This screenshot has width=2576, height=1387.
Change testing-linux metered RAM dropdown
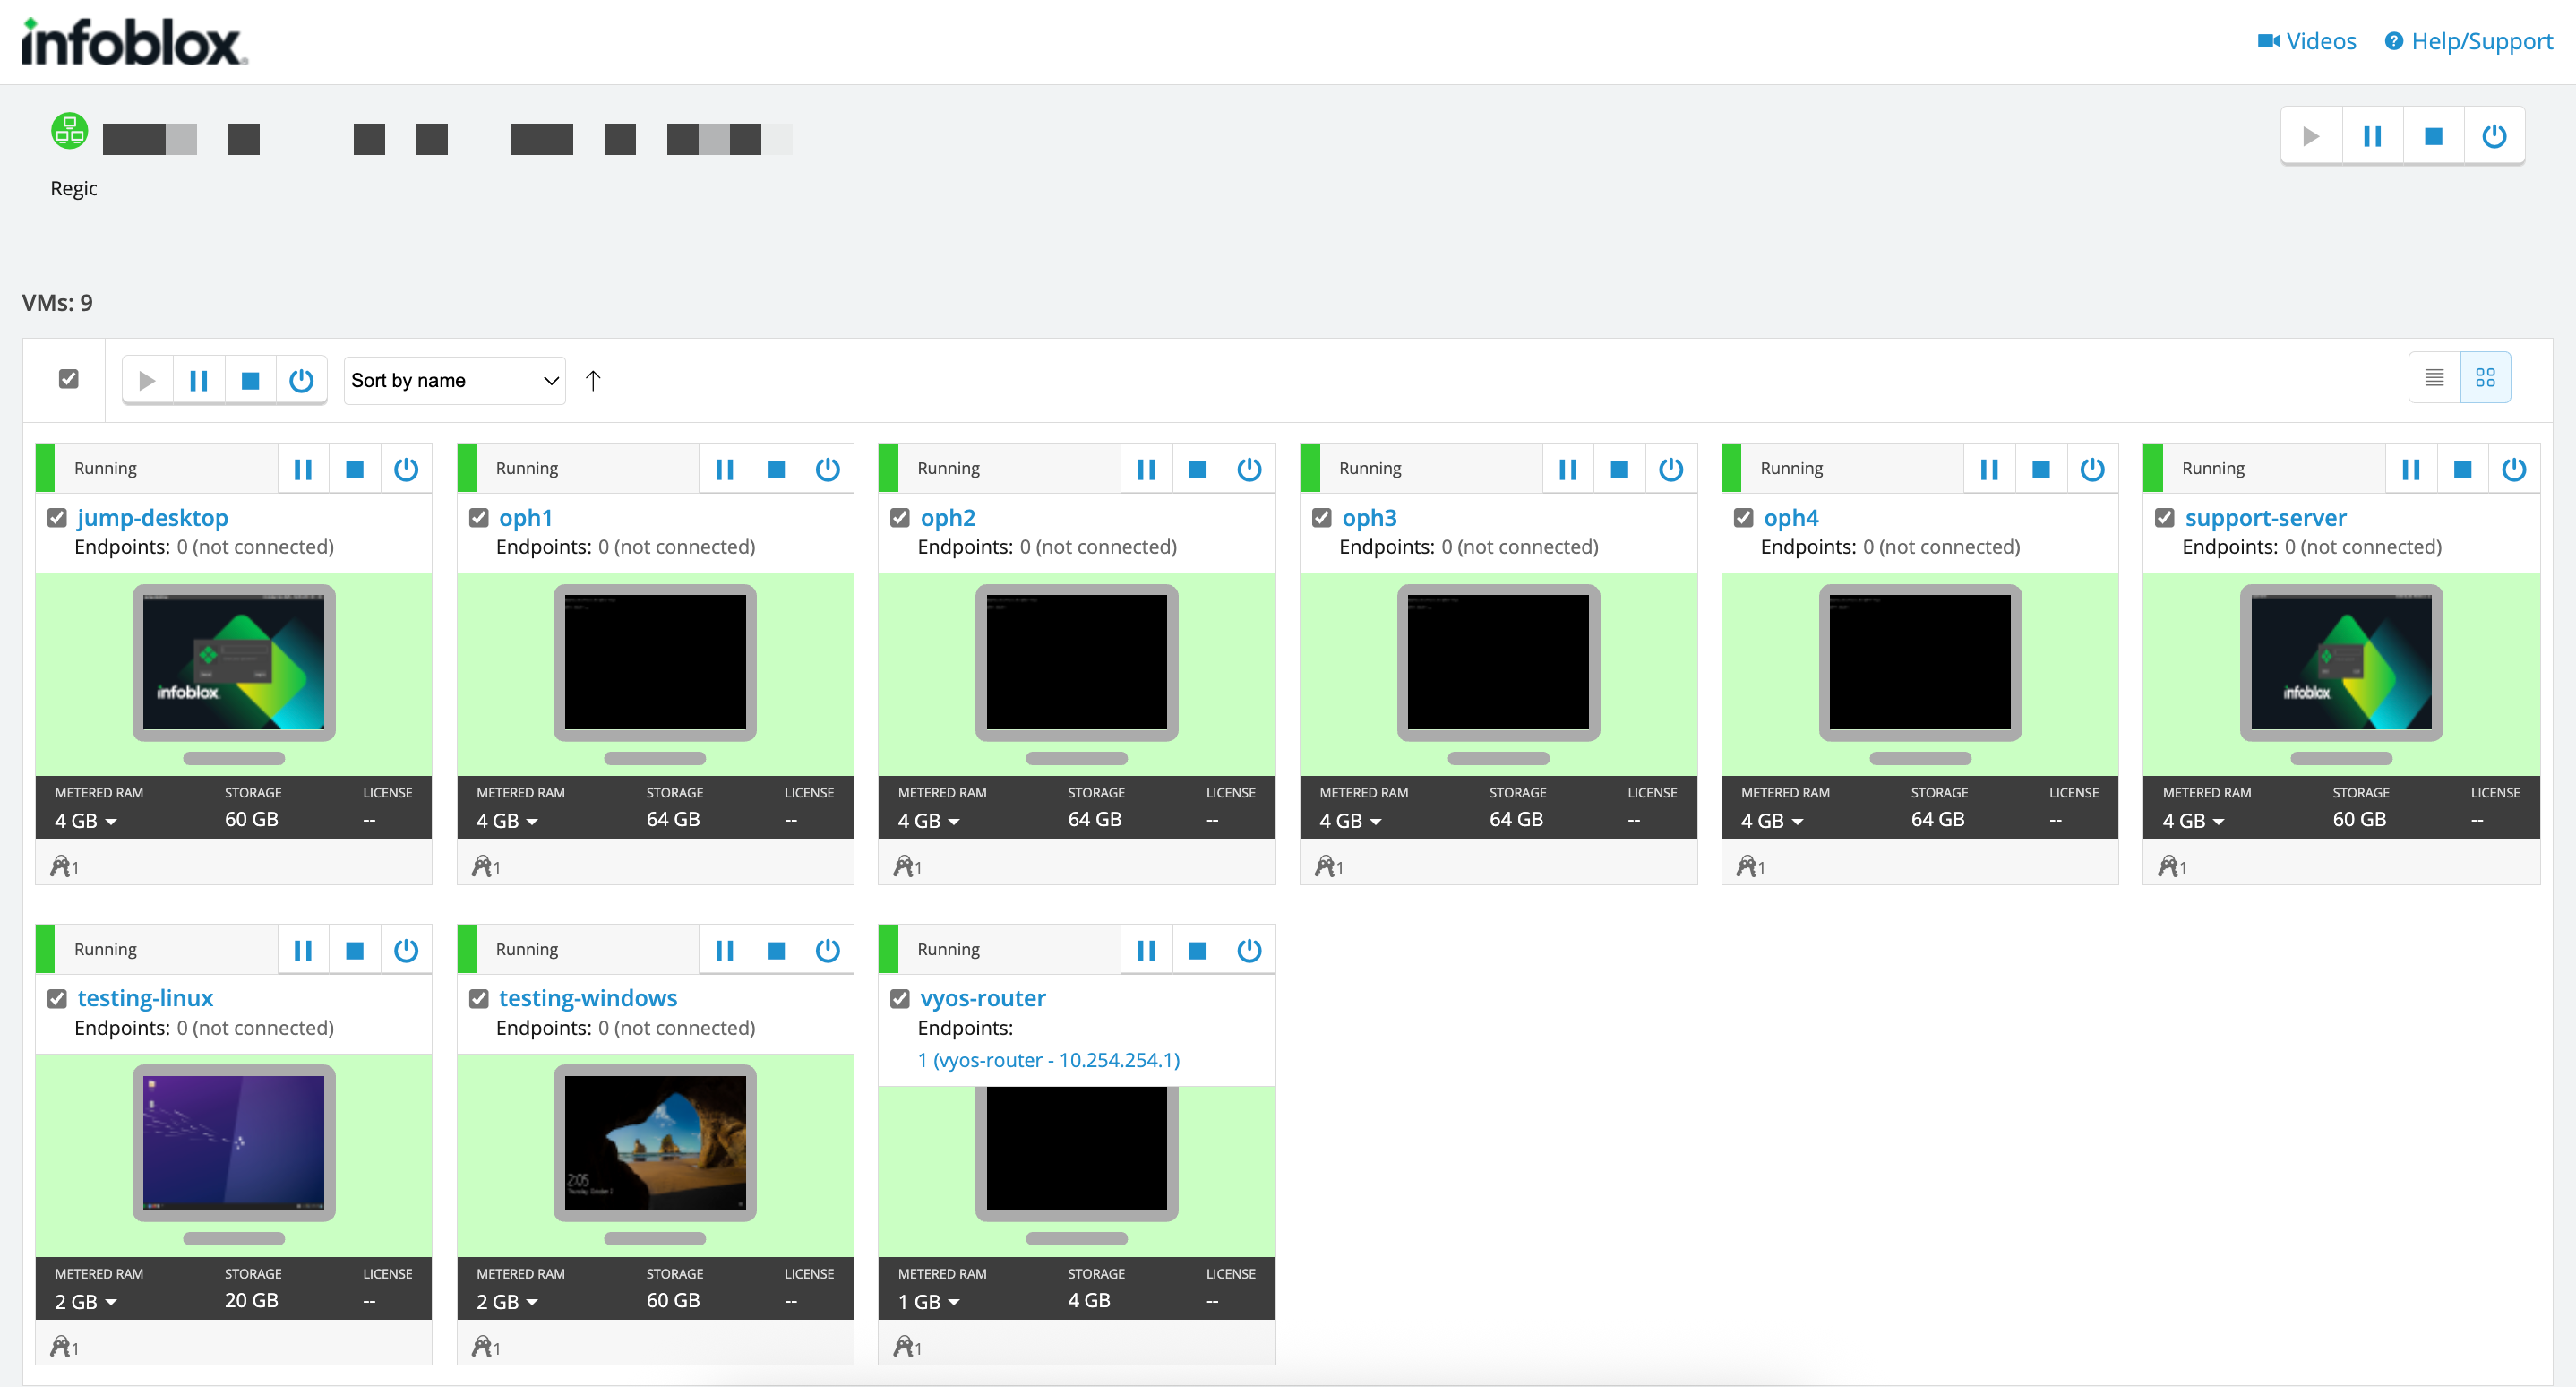pyautogui.click(x=86, y=1302)
